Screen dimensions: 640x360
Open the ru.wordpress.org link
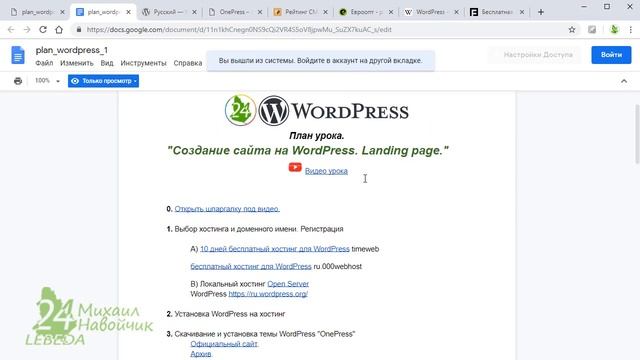pos(268,294)
